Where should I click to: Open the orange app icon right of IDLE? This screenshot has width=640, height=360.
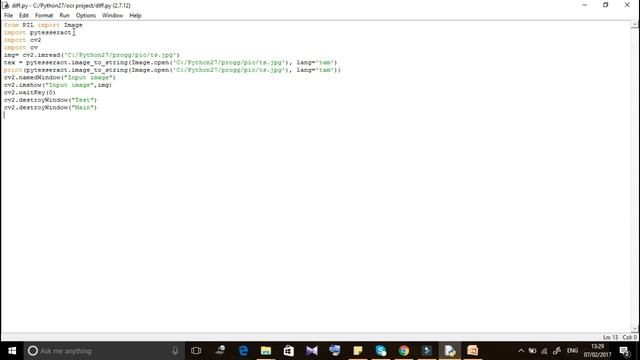(x=473, y=351)
